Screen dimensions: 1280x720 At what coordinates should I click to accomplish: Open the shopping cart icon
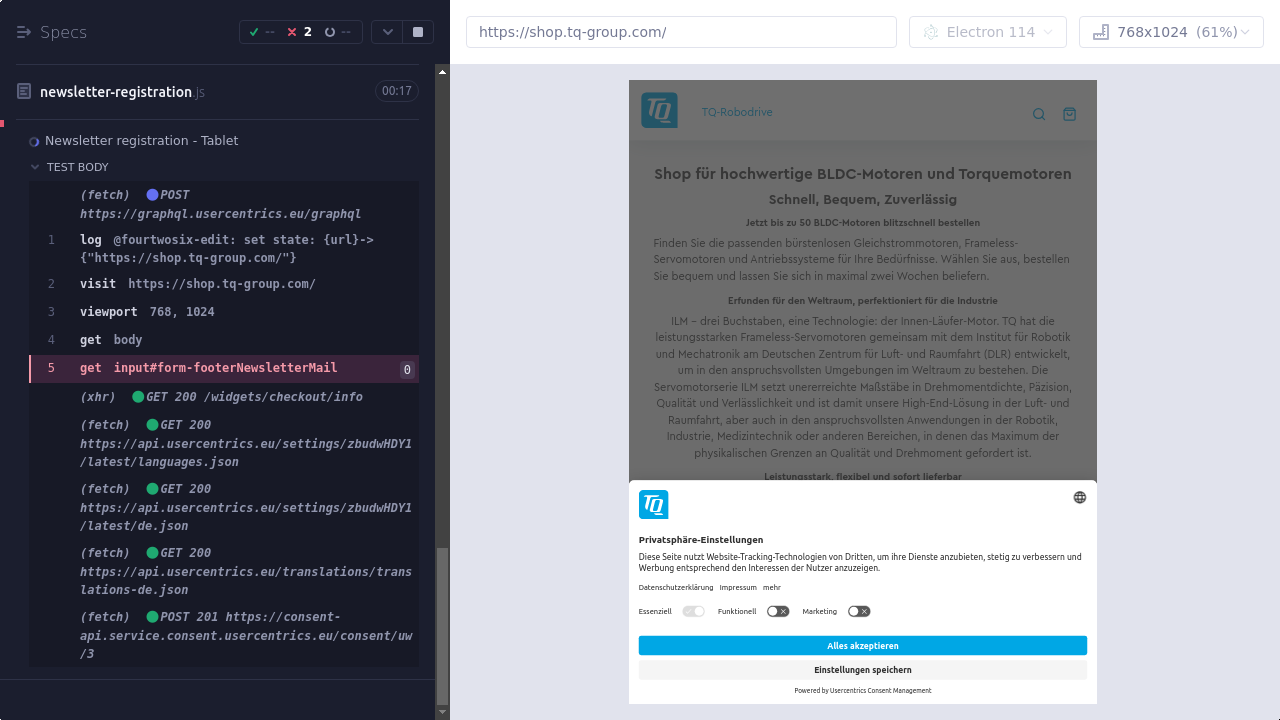(x=1069, y=114)
